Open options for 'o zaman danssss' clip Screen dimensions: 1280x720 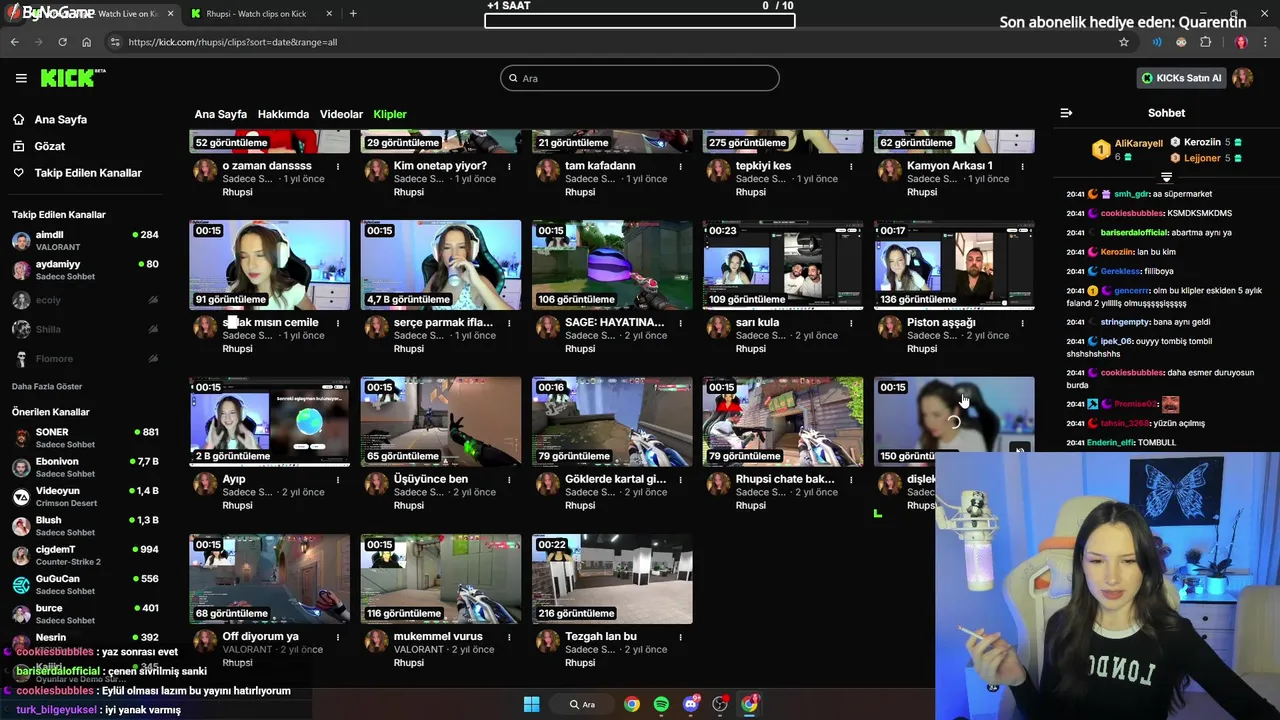click(x=338, y=167)
